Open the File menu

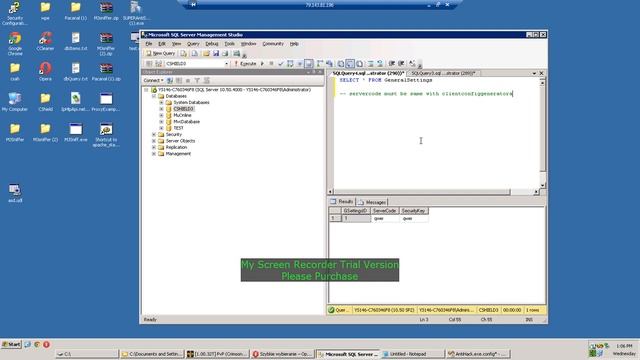149,44
